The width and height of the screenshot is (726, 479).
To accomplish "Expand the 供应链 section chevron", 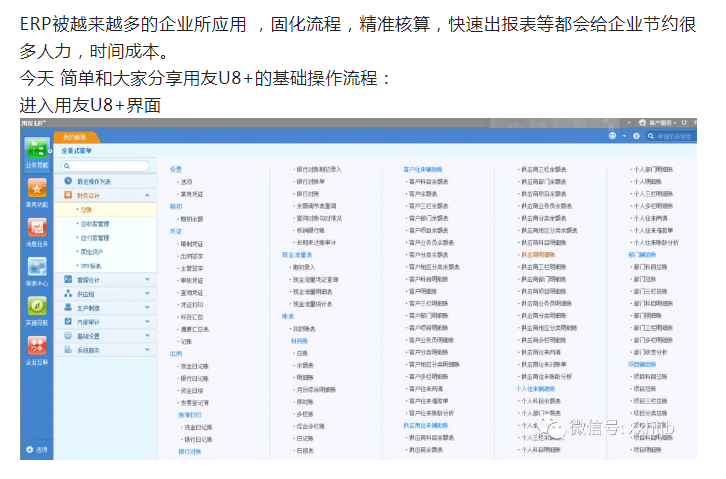I will click(x=147, y=293).
